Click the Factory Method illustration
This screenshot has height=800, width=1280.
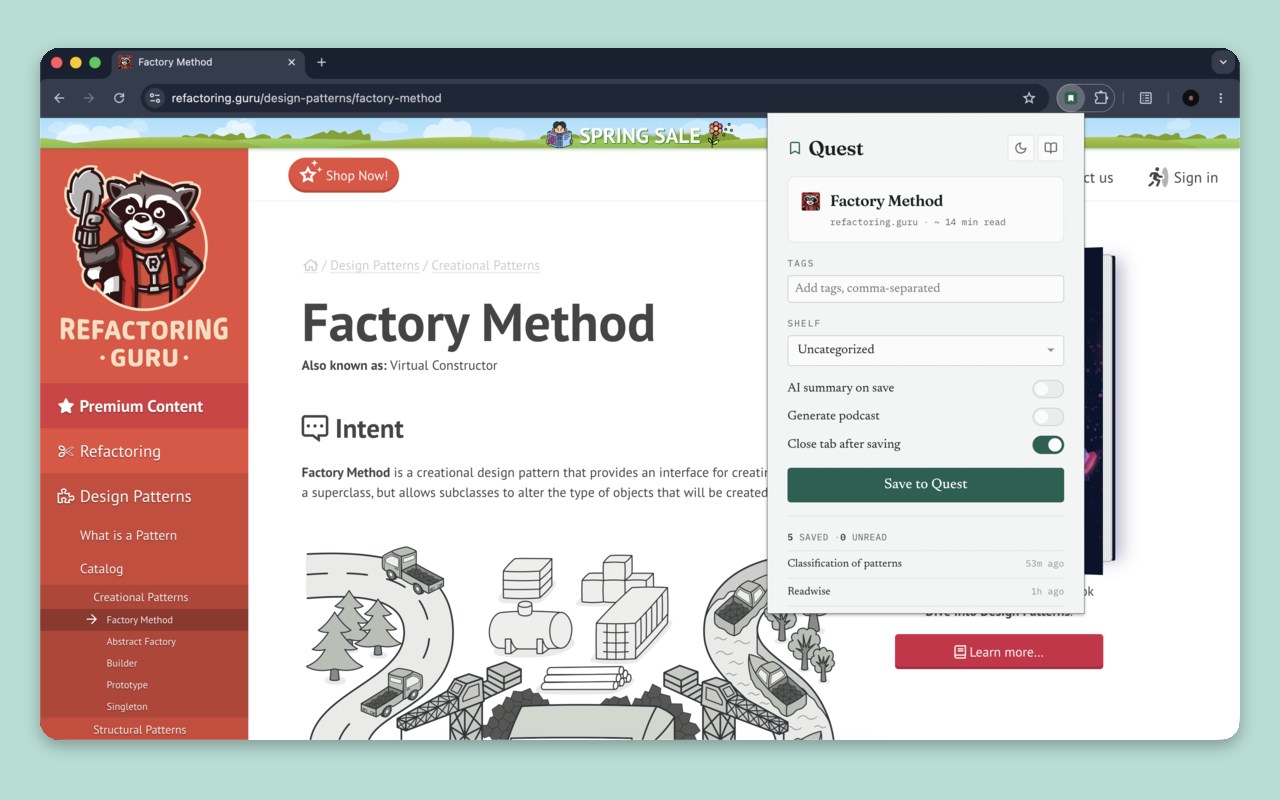click(x=570, y=642)
